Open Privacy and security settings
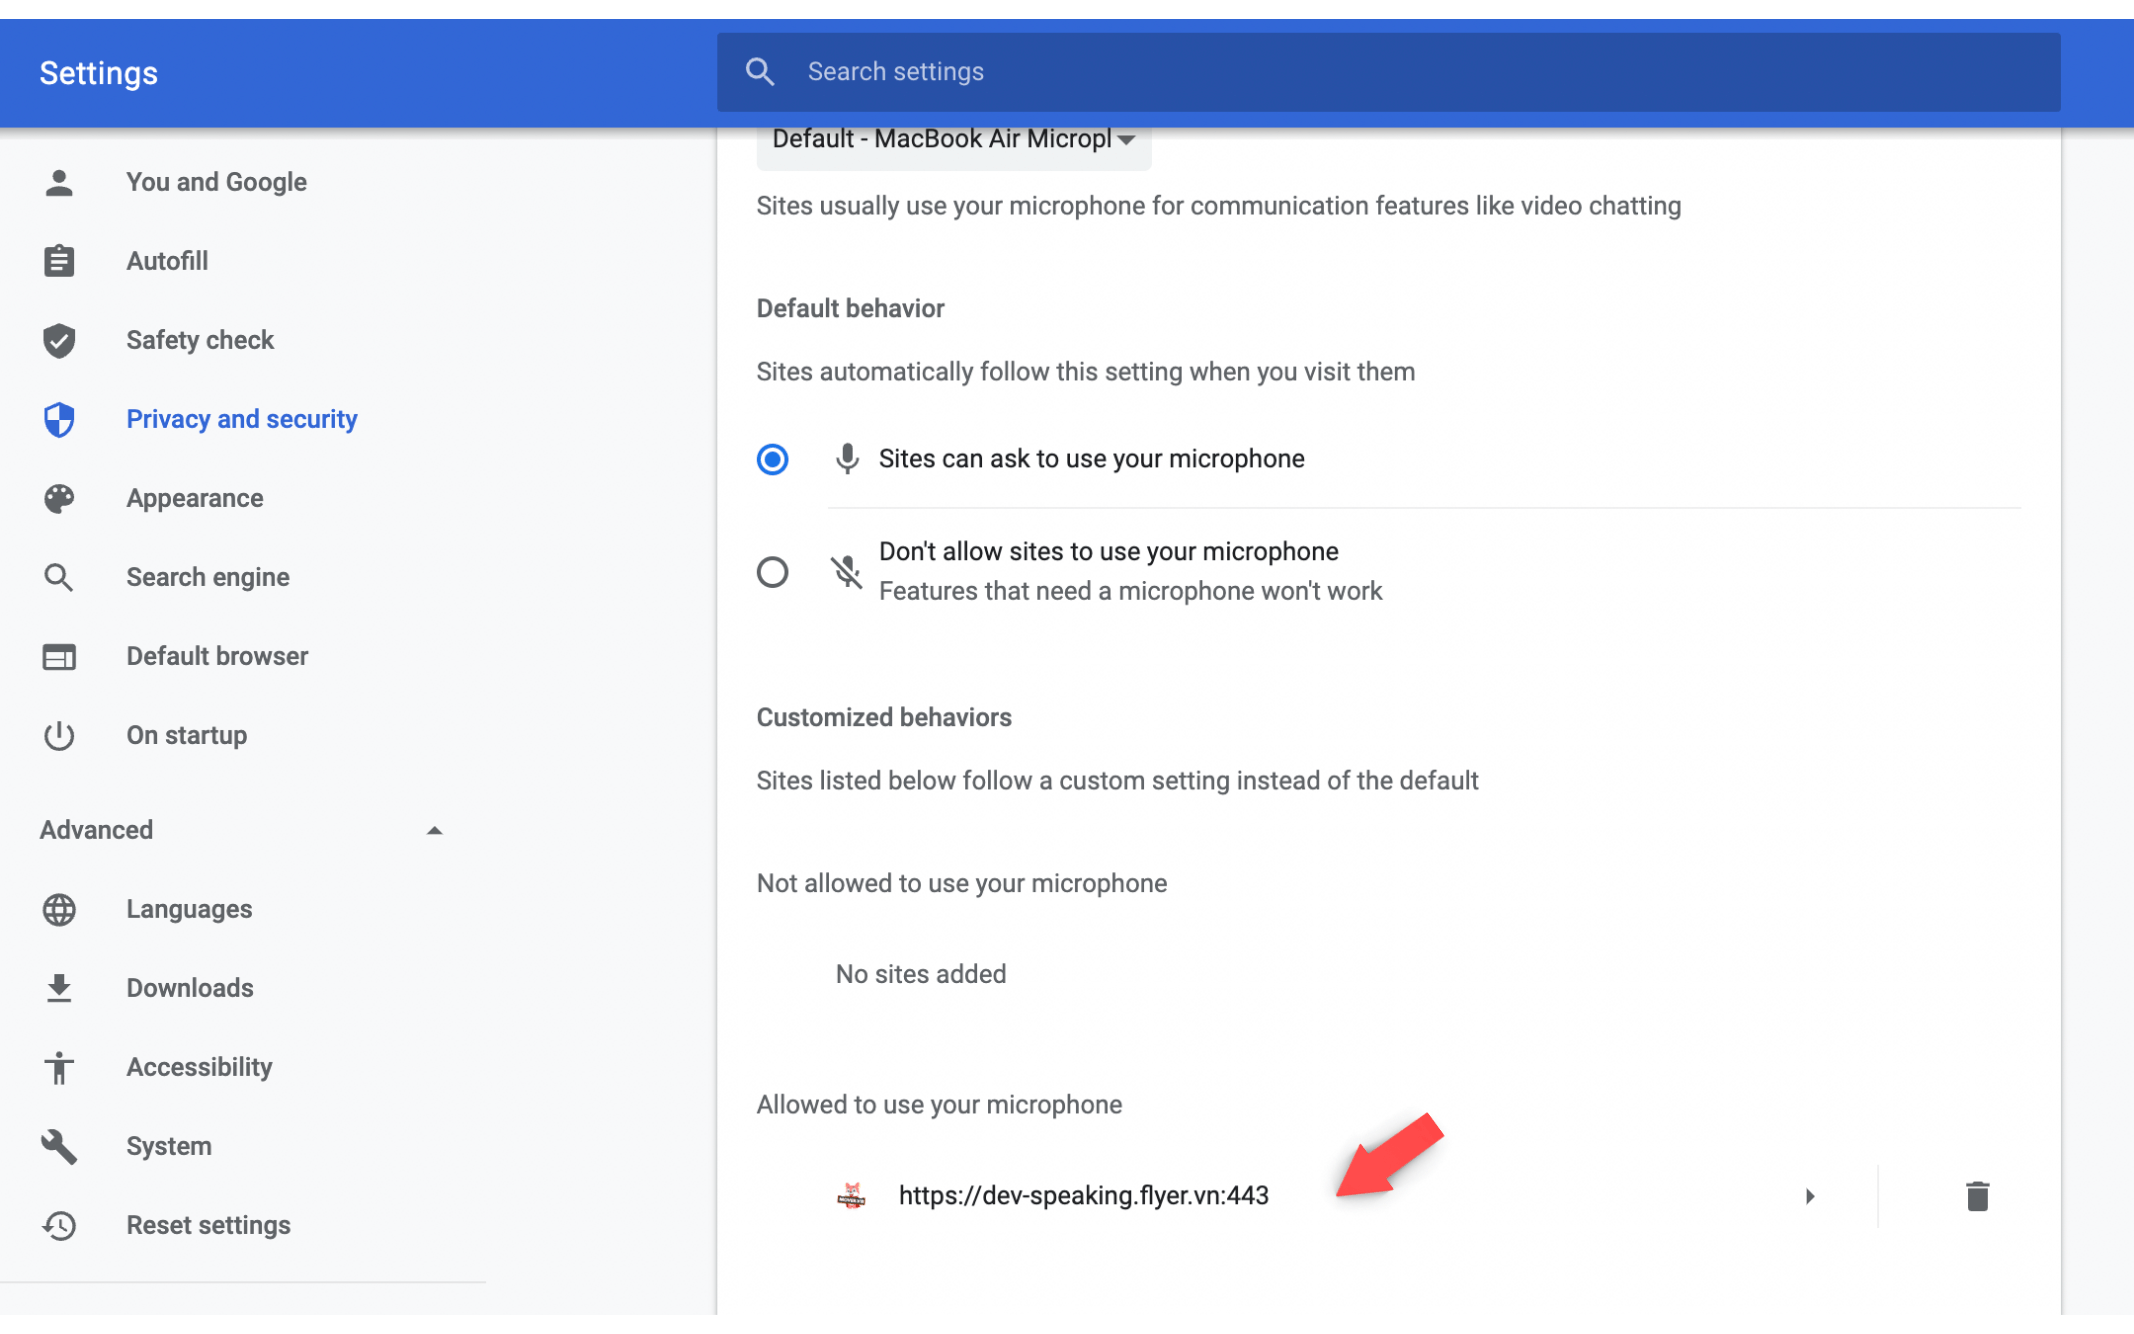Screen dimensions: 2134x1334 click(241, 419)
